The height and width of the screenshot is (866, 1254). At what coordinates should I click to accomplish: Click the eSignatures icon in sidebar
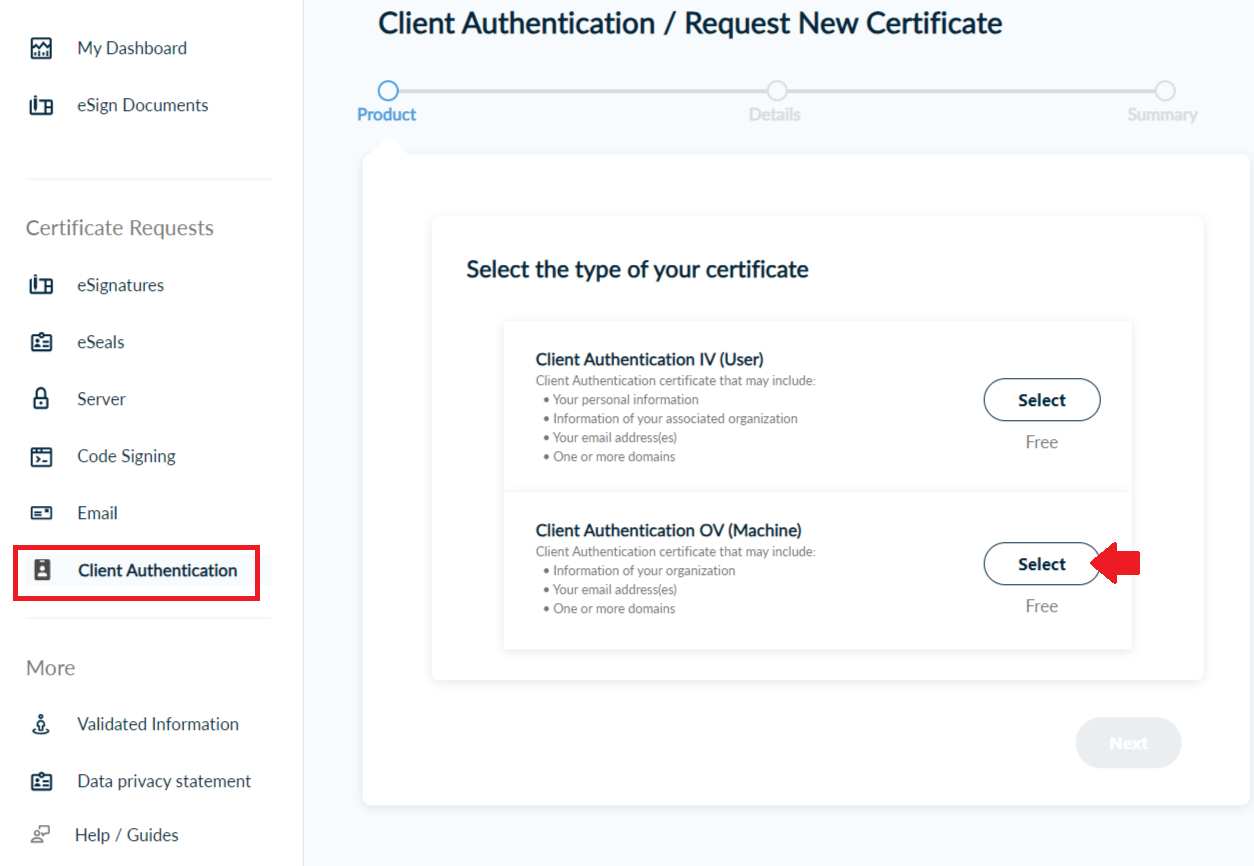click(x=41, y=286)
